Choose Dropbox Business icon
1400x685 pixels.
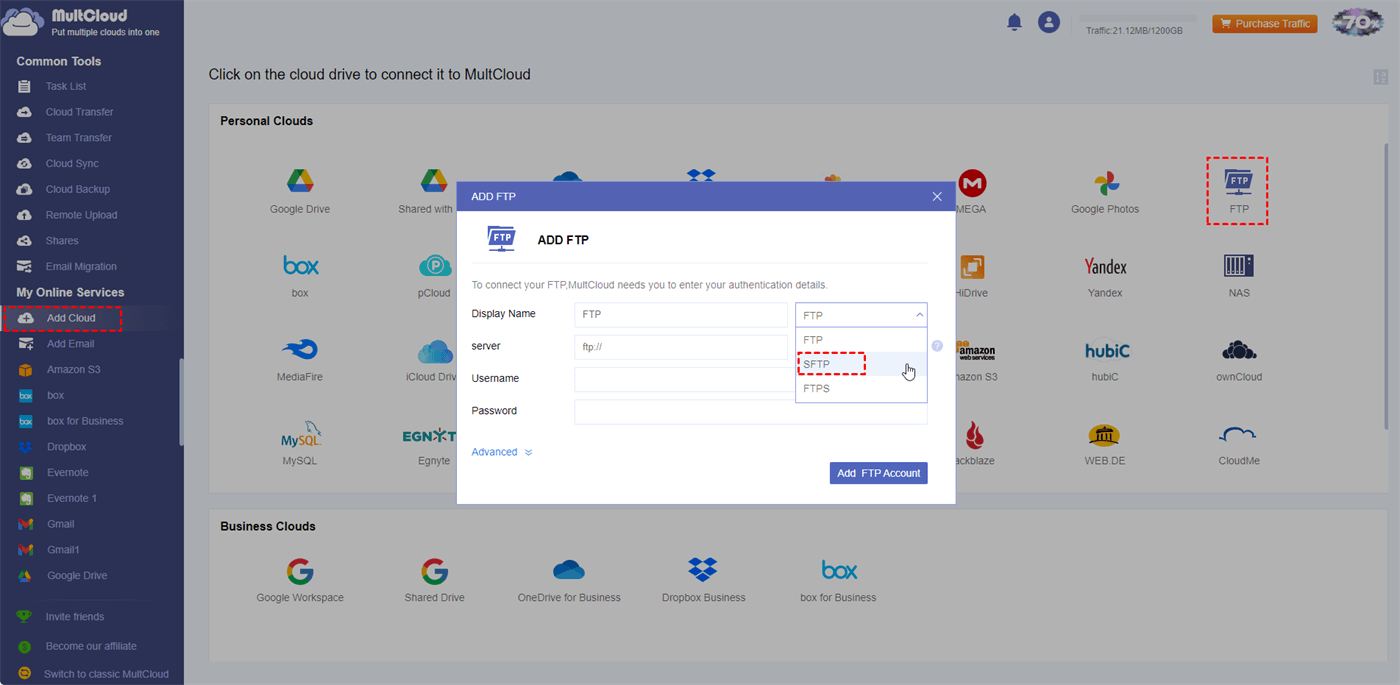click(x=703, y=570)
